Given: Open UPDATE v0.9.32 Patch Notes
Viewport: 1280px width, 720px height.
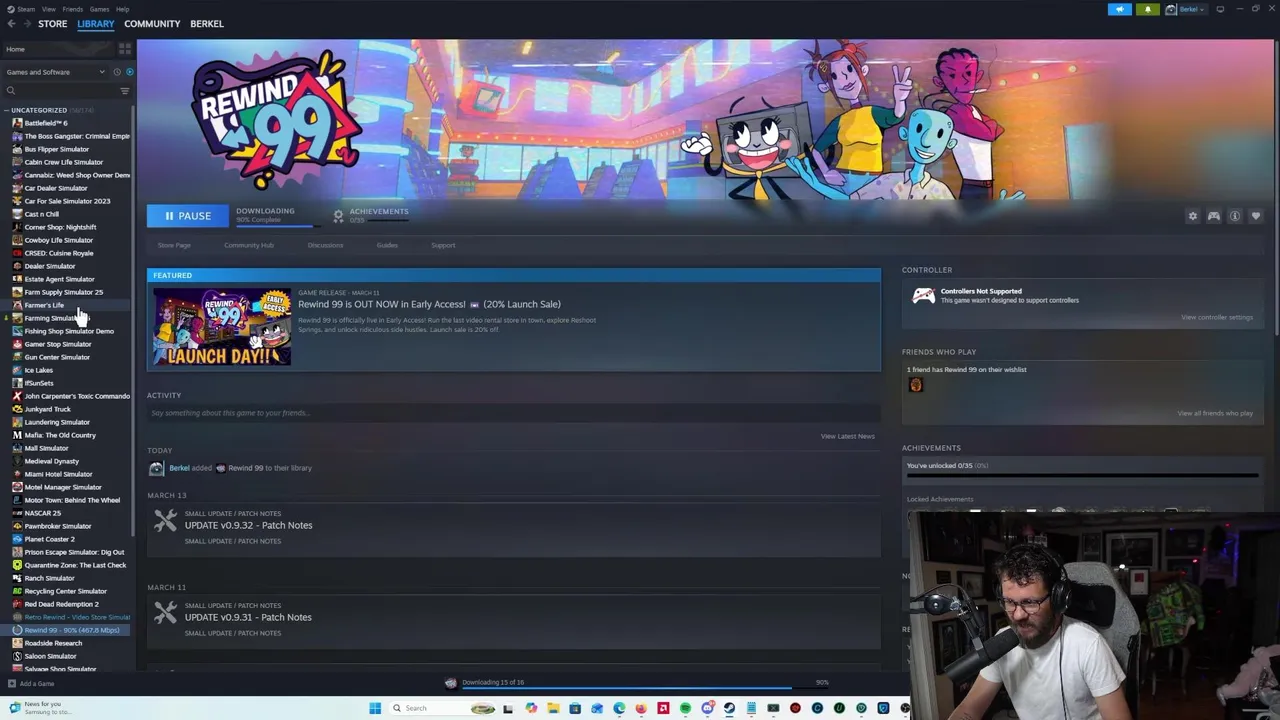Looking at the screenshot, I should [x=248, y=525].
